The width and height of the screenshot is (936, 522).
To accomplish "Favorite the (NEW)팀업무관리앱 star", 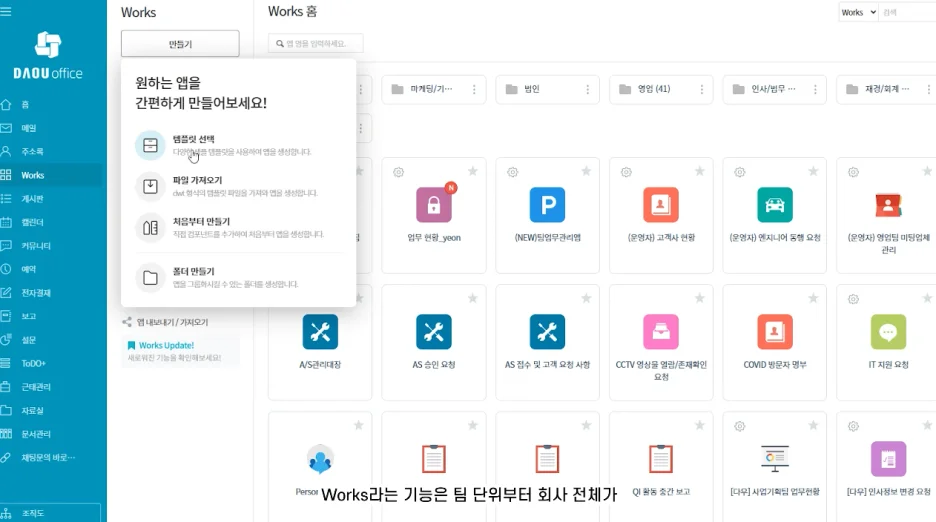I will coord(586,171).
